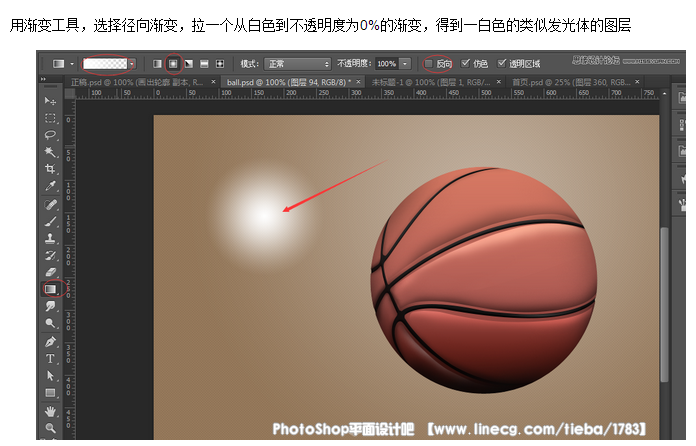Expand the toolbox double-arrow toggle

click(43, 79)
